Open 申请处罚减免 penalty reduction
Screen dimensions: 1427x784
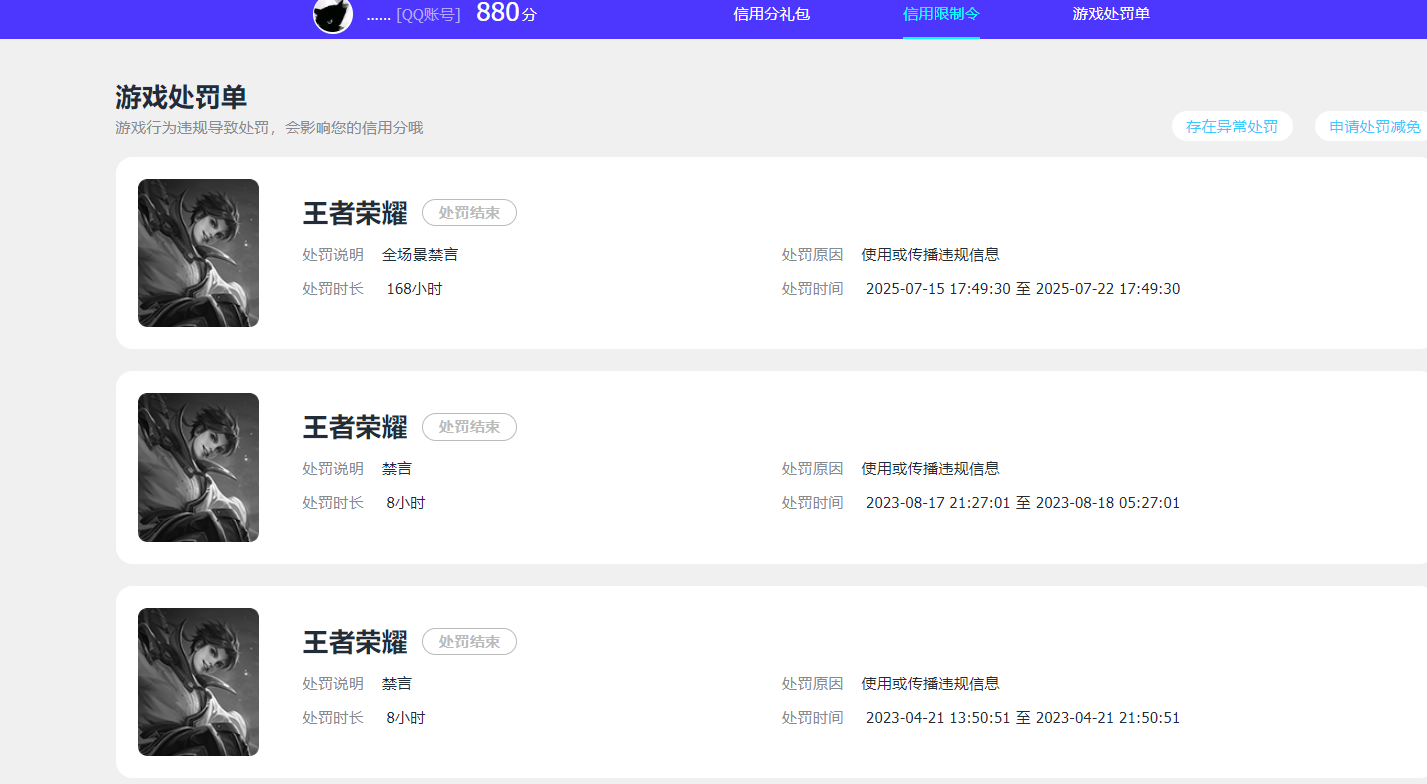(x=1373, y=126)
